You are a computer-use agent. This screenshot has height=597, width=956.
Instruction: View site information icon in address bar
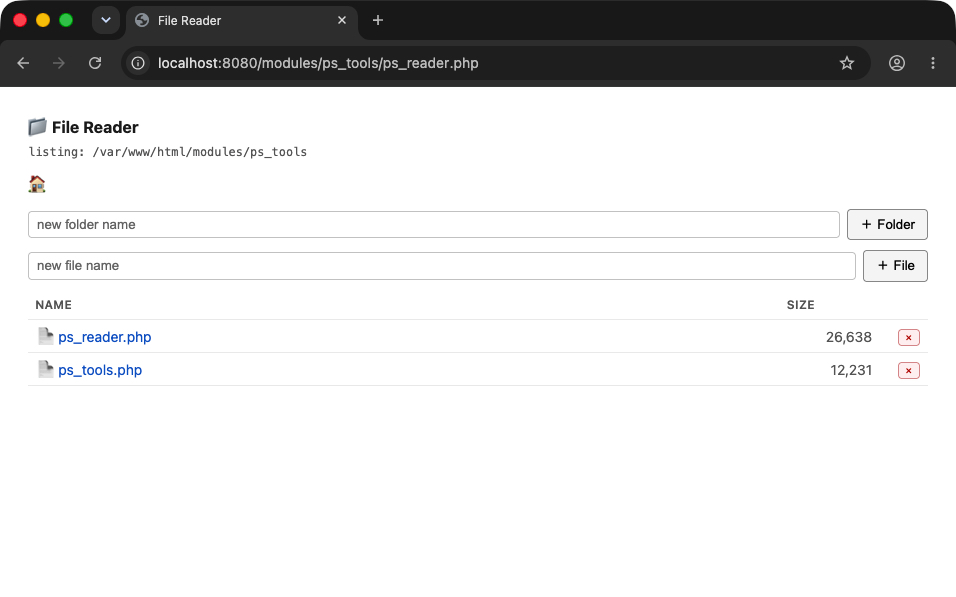pos(138,63)
